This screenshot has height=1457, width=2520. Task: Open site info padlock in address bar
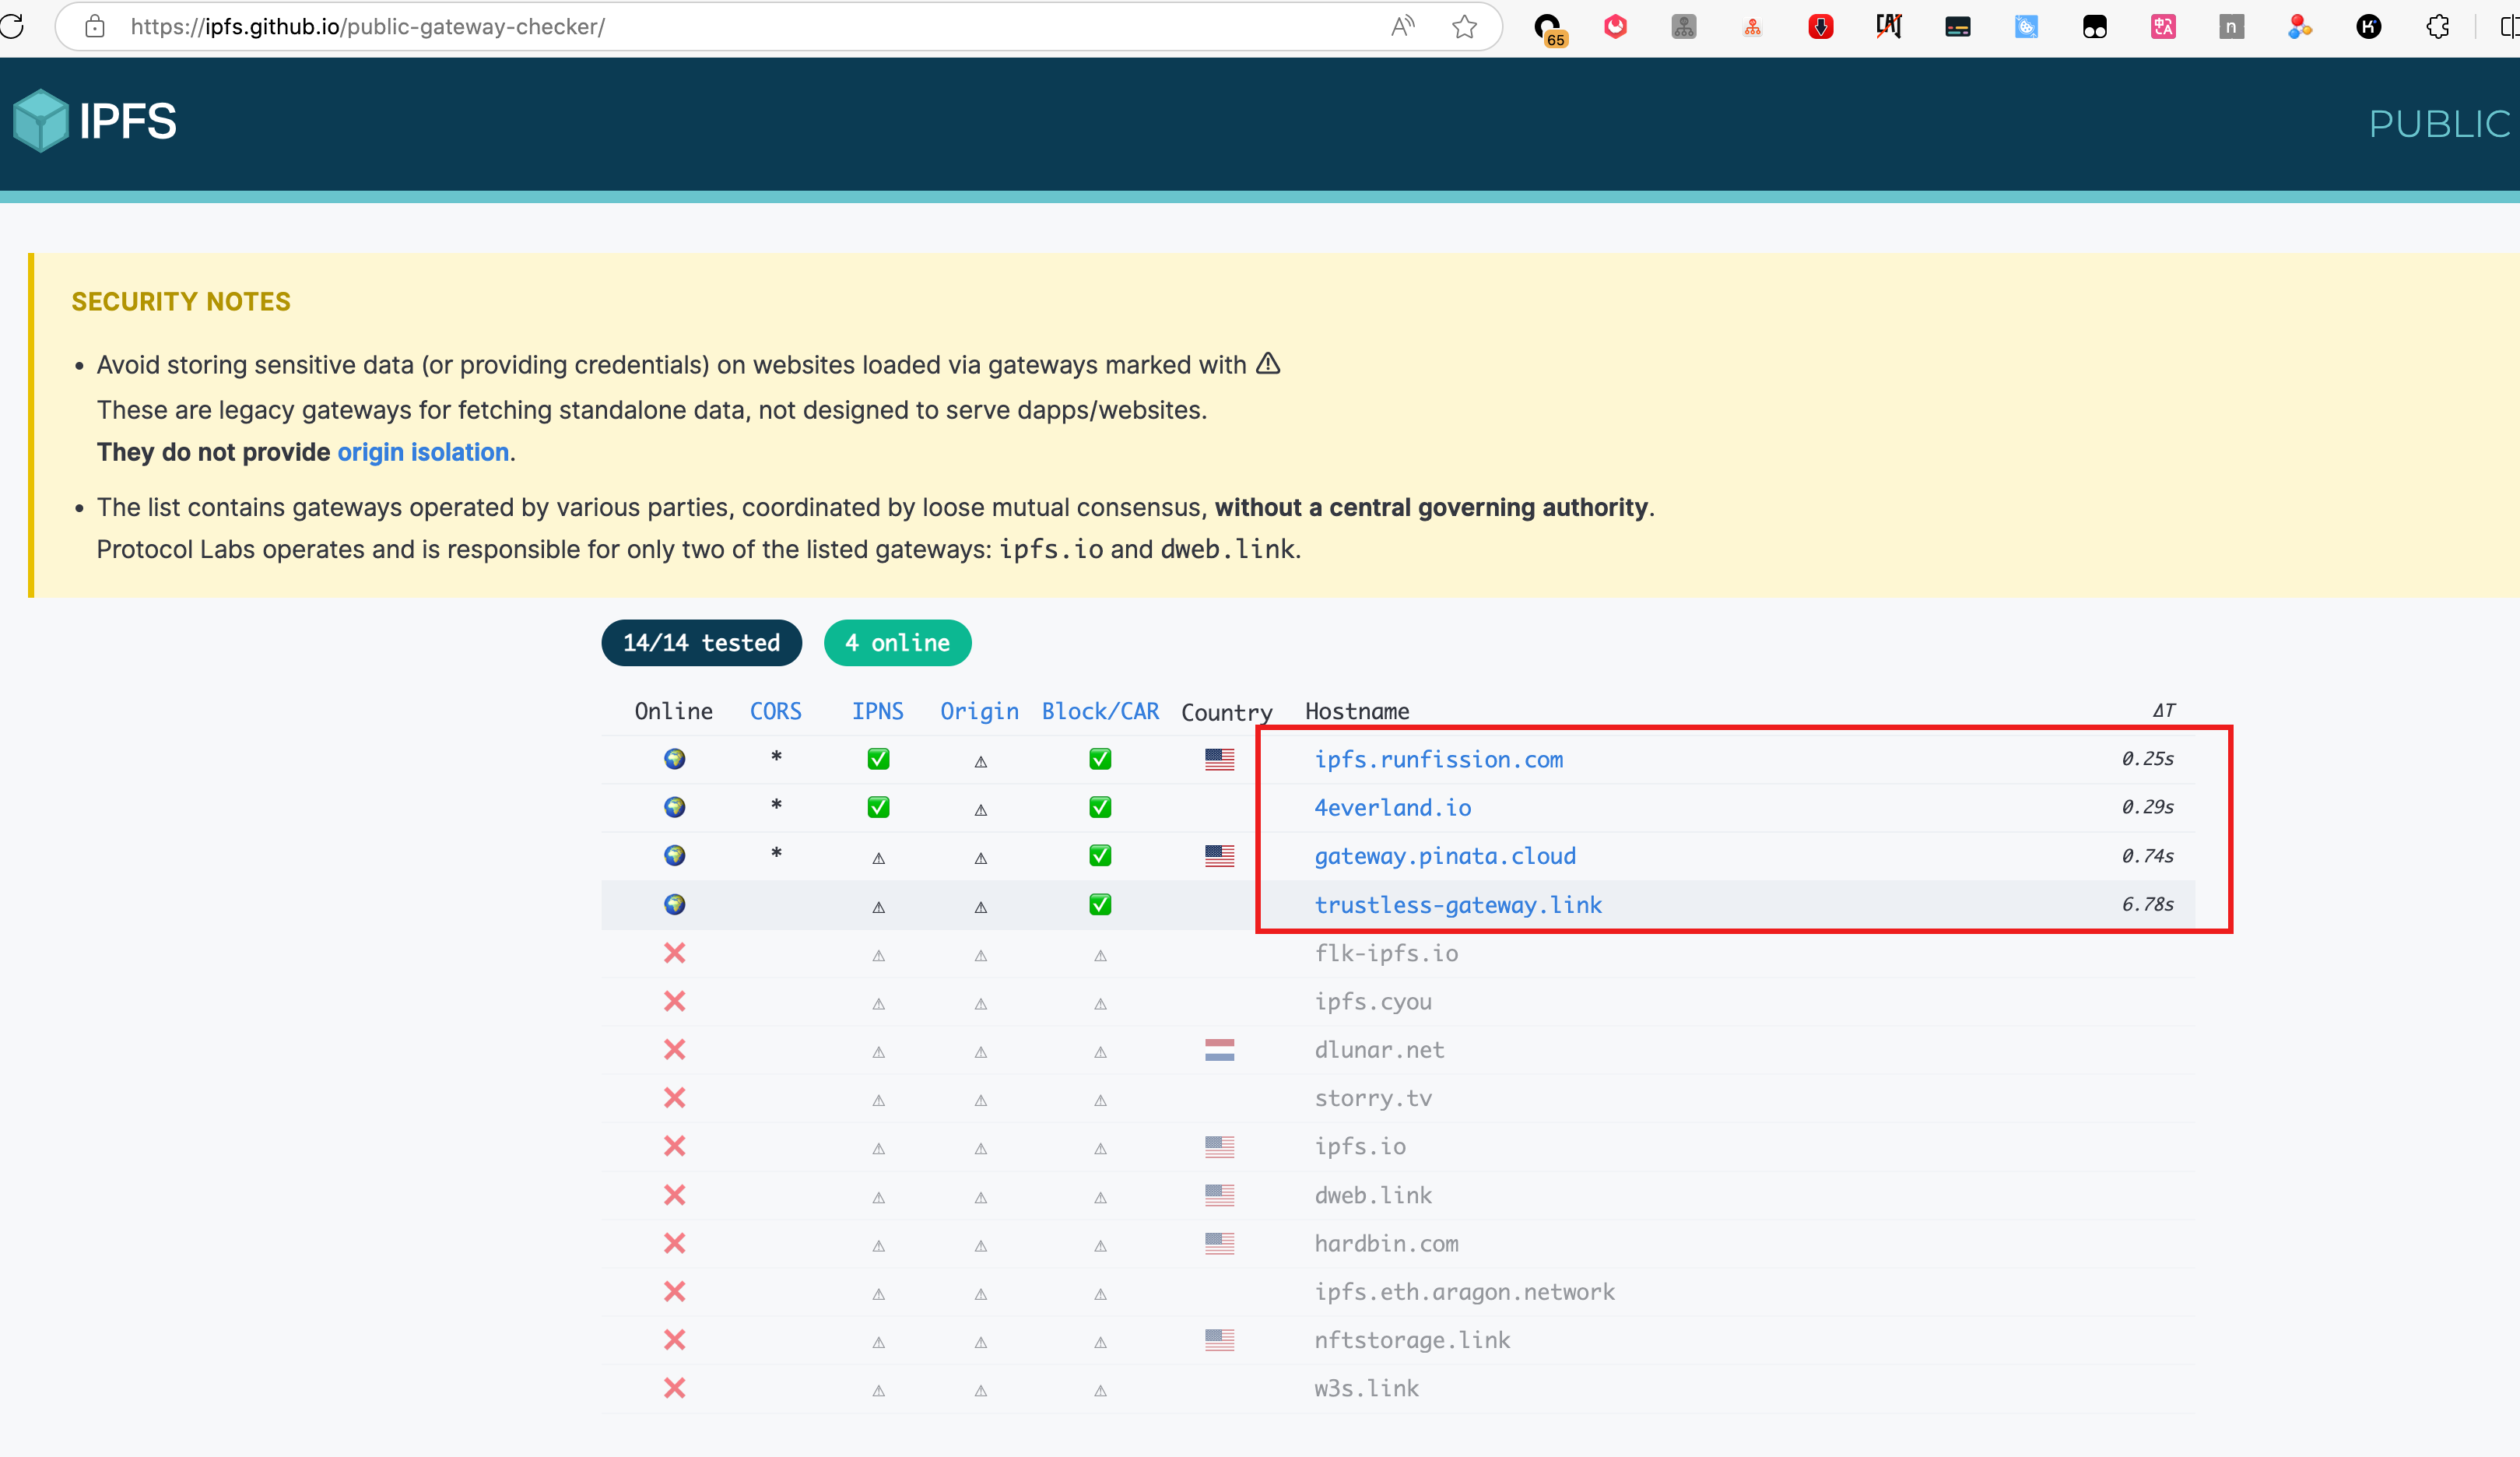point(95,26)
